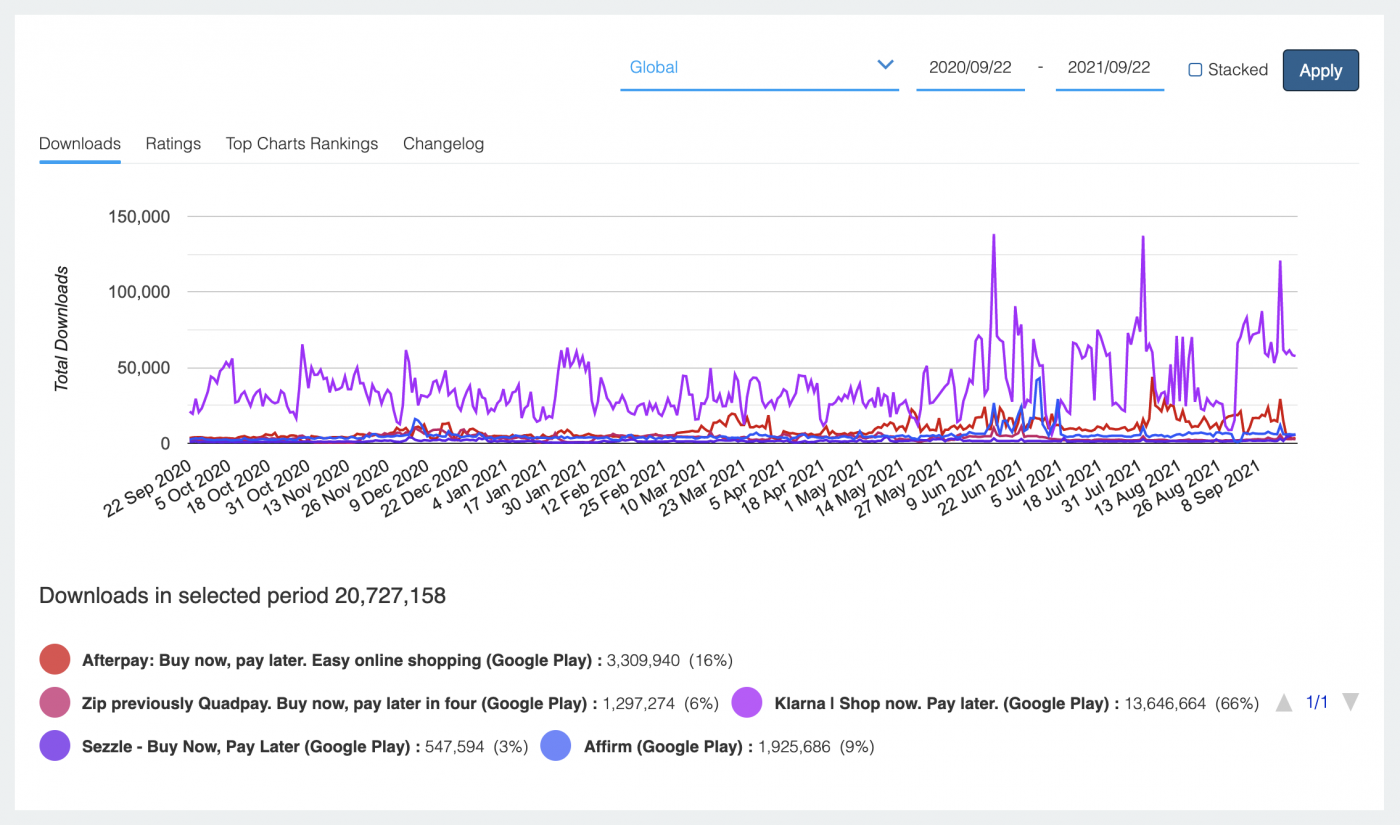Click the dropdown chevron on the Global selector
Image resolution: width=1400 pixels, height=825 pixels.
[885, 64]
